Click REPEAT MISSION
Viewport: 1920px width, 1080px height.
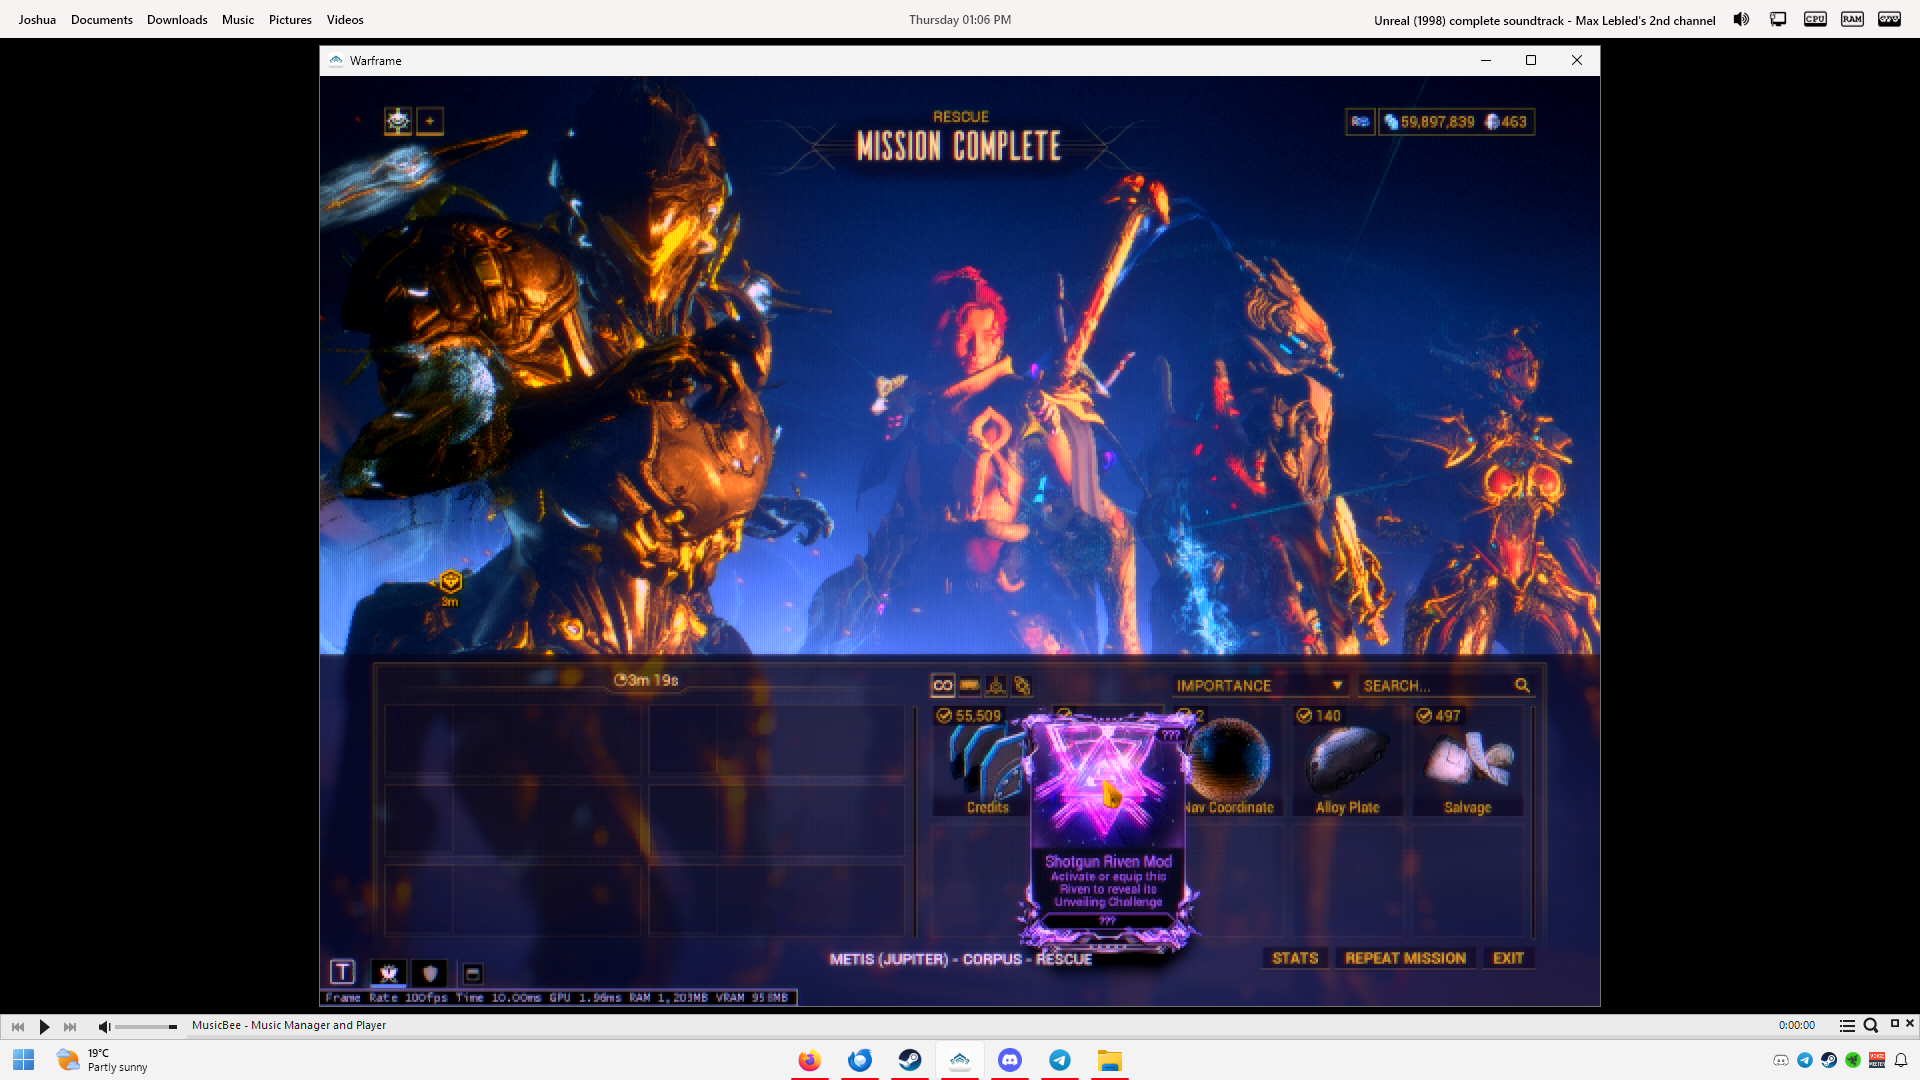click(1405, 958)
